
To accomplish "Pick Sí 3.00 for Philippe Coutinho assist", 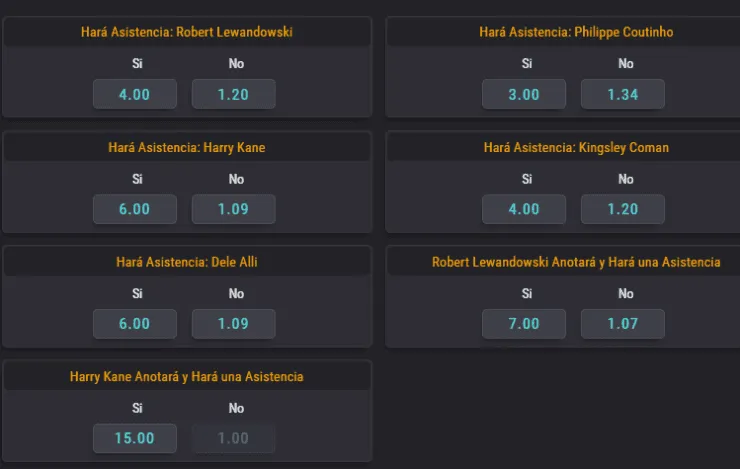I will pyautogui.click(x=523, y=94).
